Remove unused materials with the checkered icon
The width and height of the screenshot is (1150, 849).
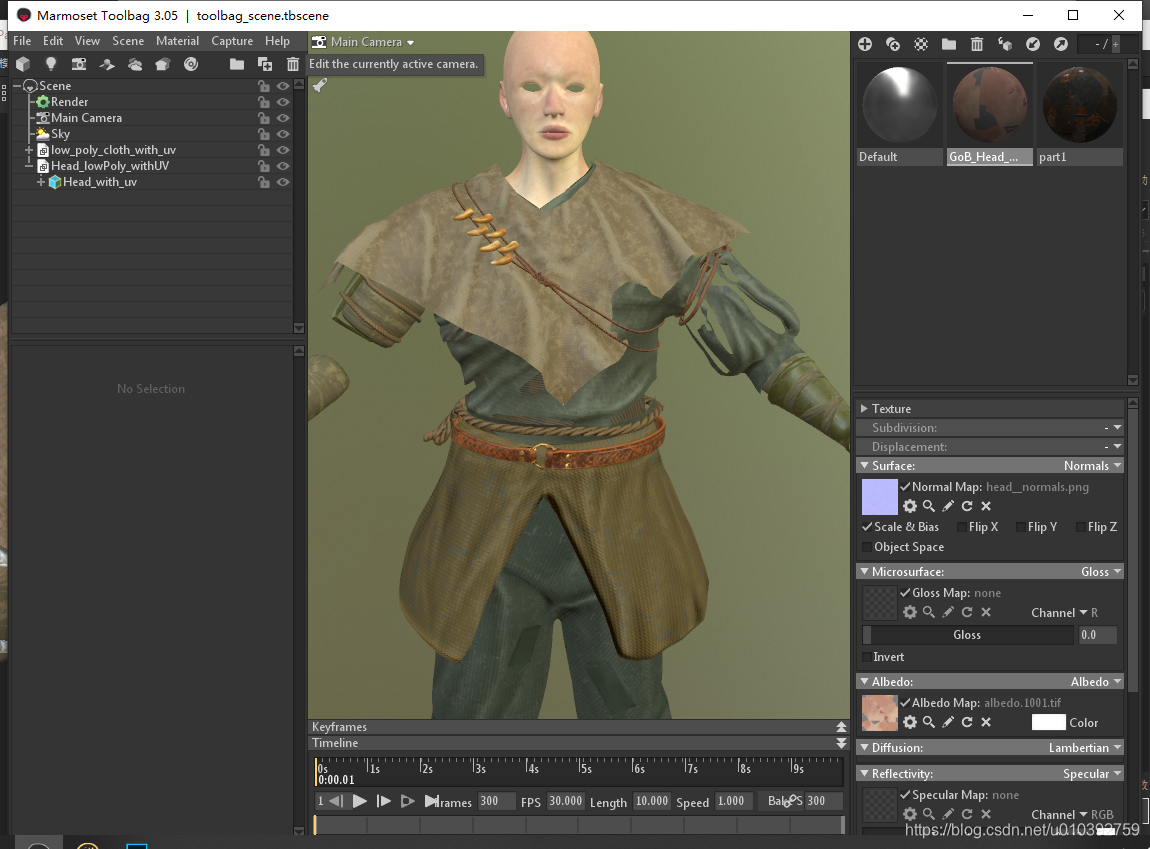(x=920, y=45)
